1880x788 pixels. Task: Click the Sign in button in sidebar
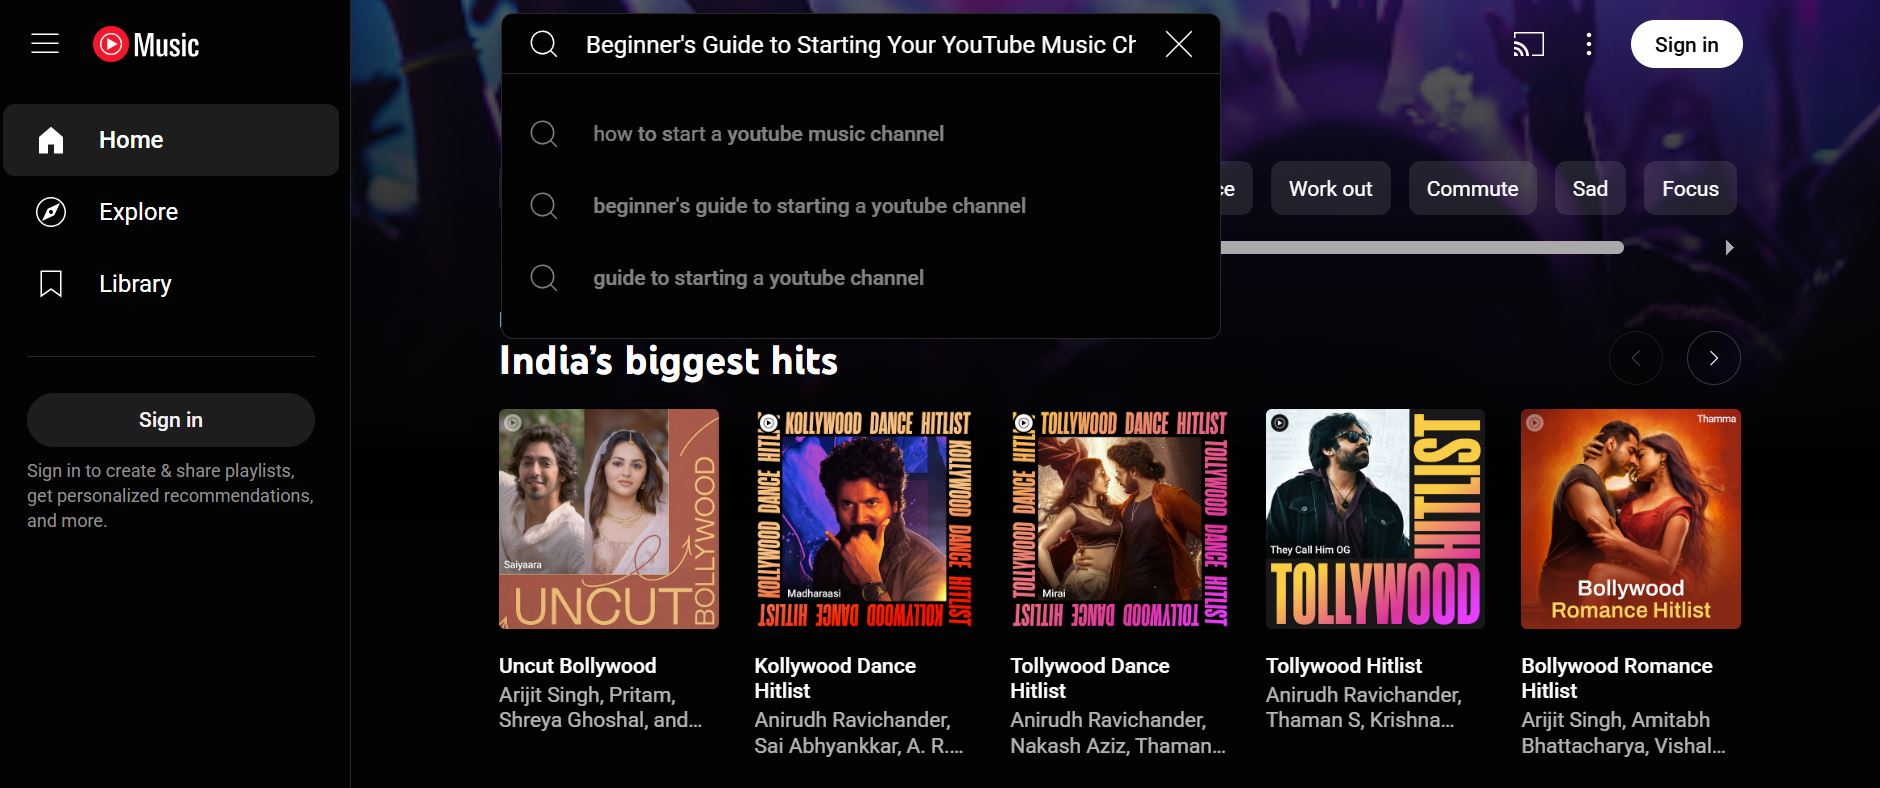click(x=171, y=420)
